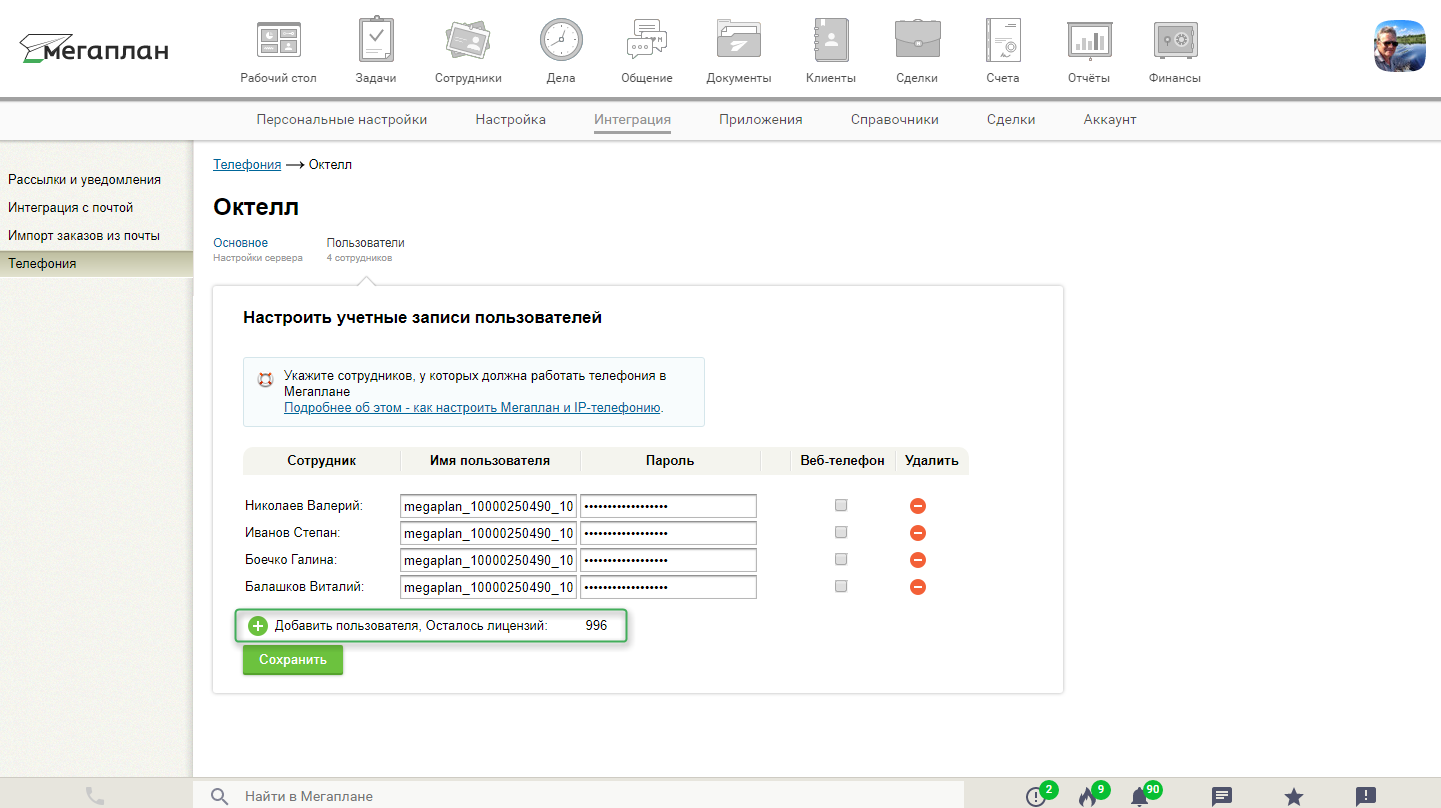This screenshot has height=808, width=1441.
Task: Open Справочники menu item
Action: [x=895, y=119]
